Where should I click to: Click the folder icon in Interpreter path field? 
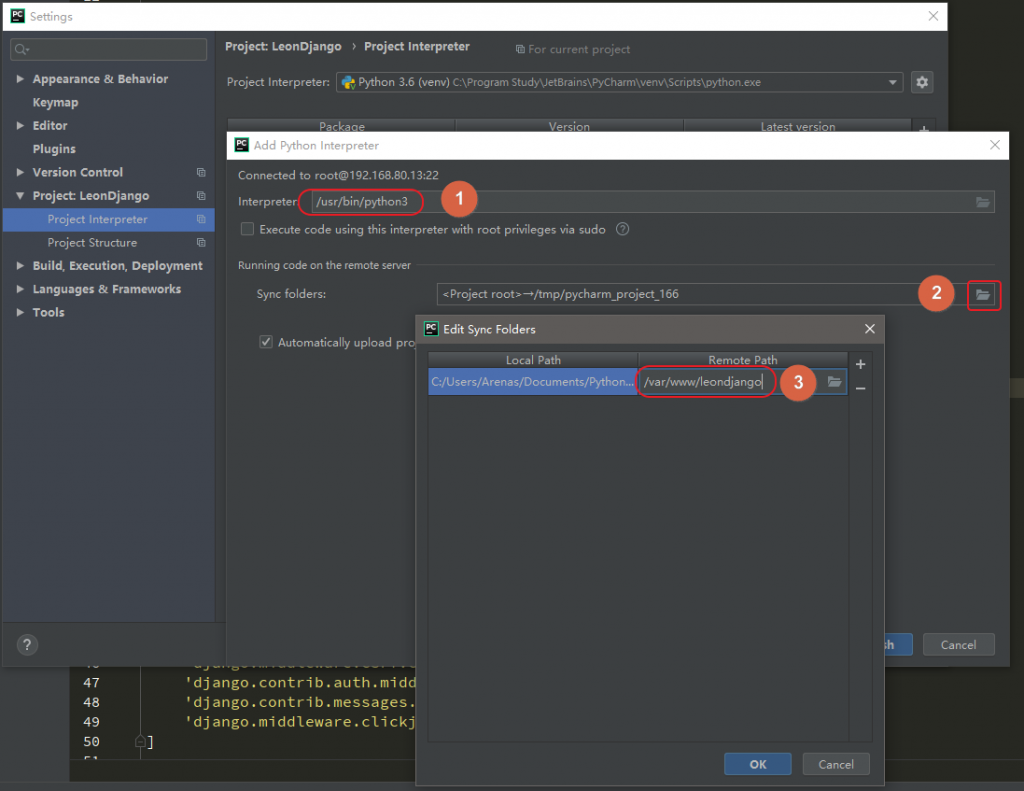983,202
